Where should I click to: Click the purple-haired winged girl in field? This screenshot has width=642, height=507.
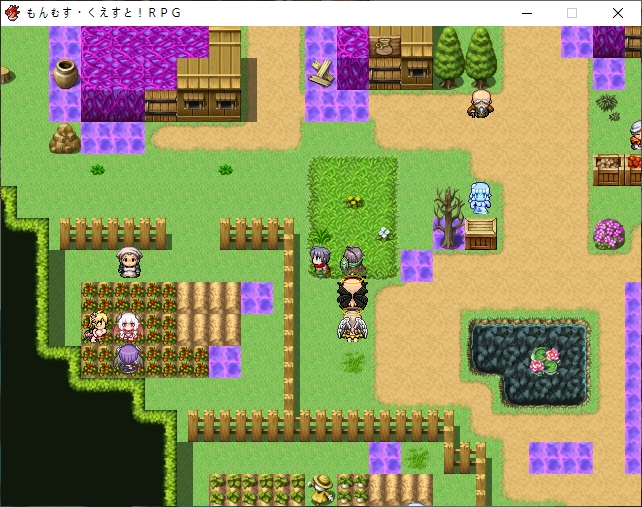[129, 359]
